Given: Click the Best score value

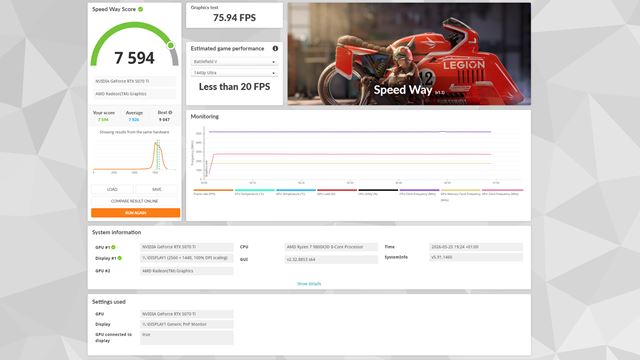Looking at the screenshot, I should [x=164, y=120].
